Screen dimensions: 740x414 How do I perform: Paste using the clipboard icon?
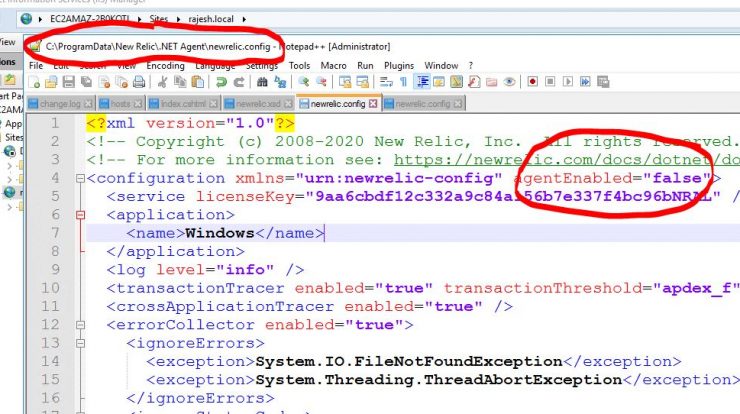click(197, 82)
